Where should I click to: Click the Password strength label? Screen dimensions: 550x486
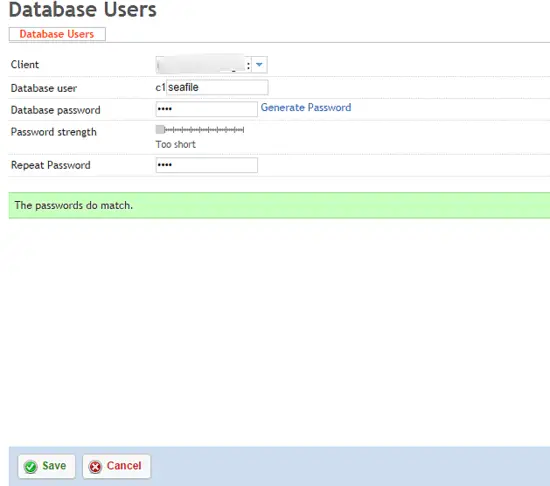pos(54,132)
